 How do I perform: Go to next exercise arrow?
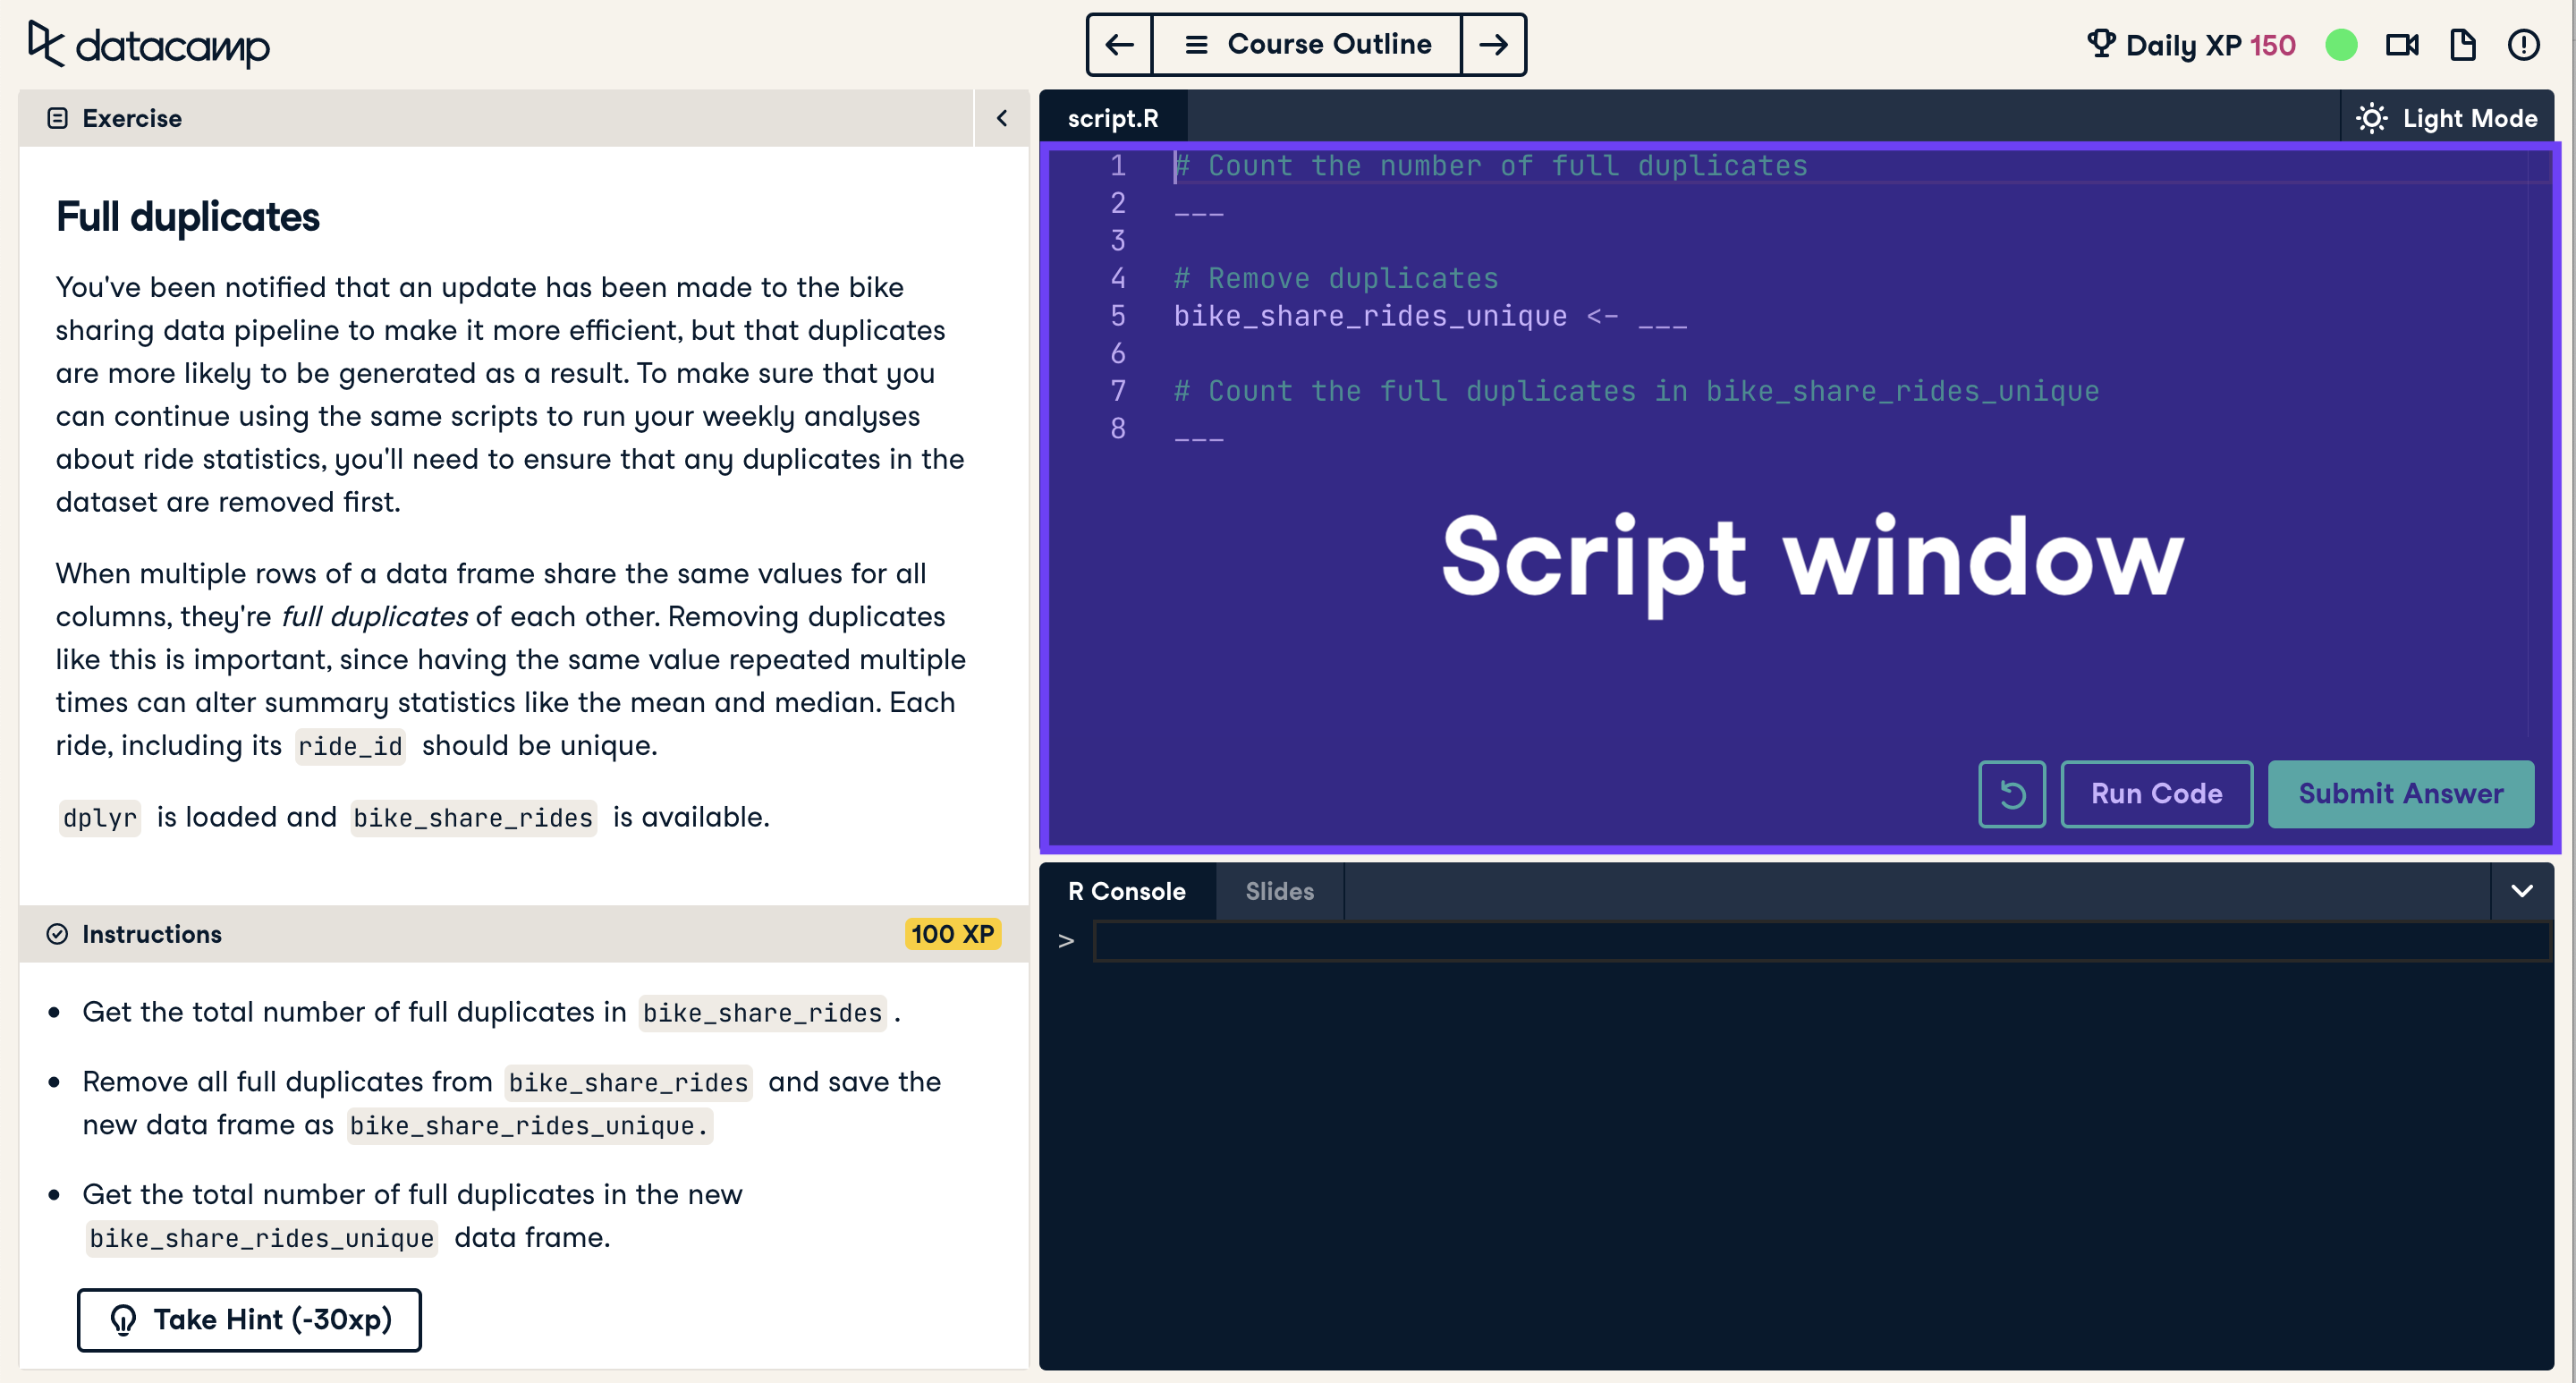click(1493, 45)
